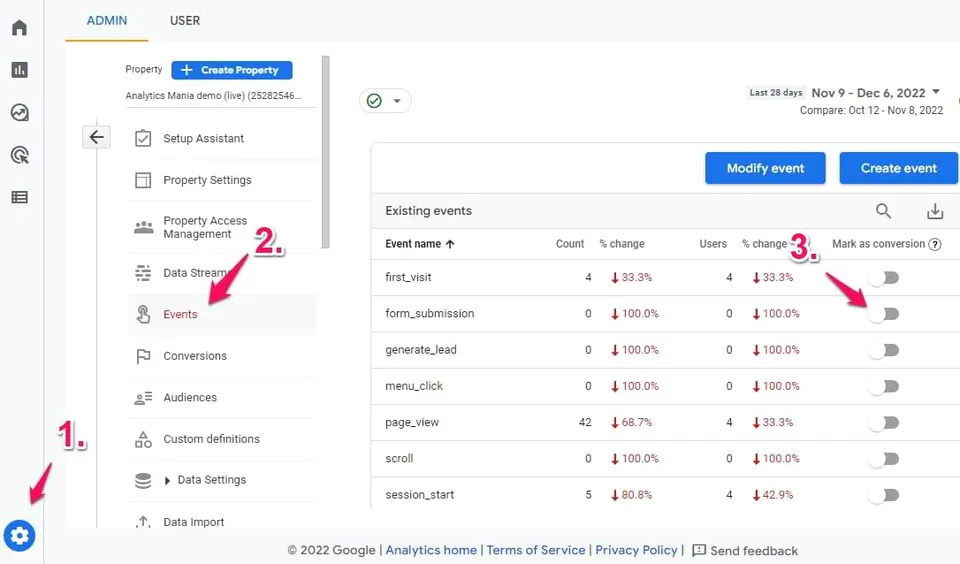Image resolution: width=960 pixels, height=564 pixels.
Task: Click the Data Import upload icon
Action: [x=143, y=522]
